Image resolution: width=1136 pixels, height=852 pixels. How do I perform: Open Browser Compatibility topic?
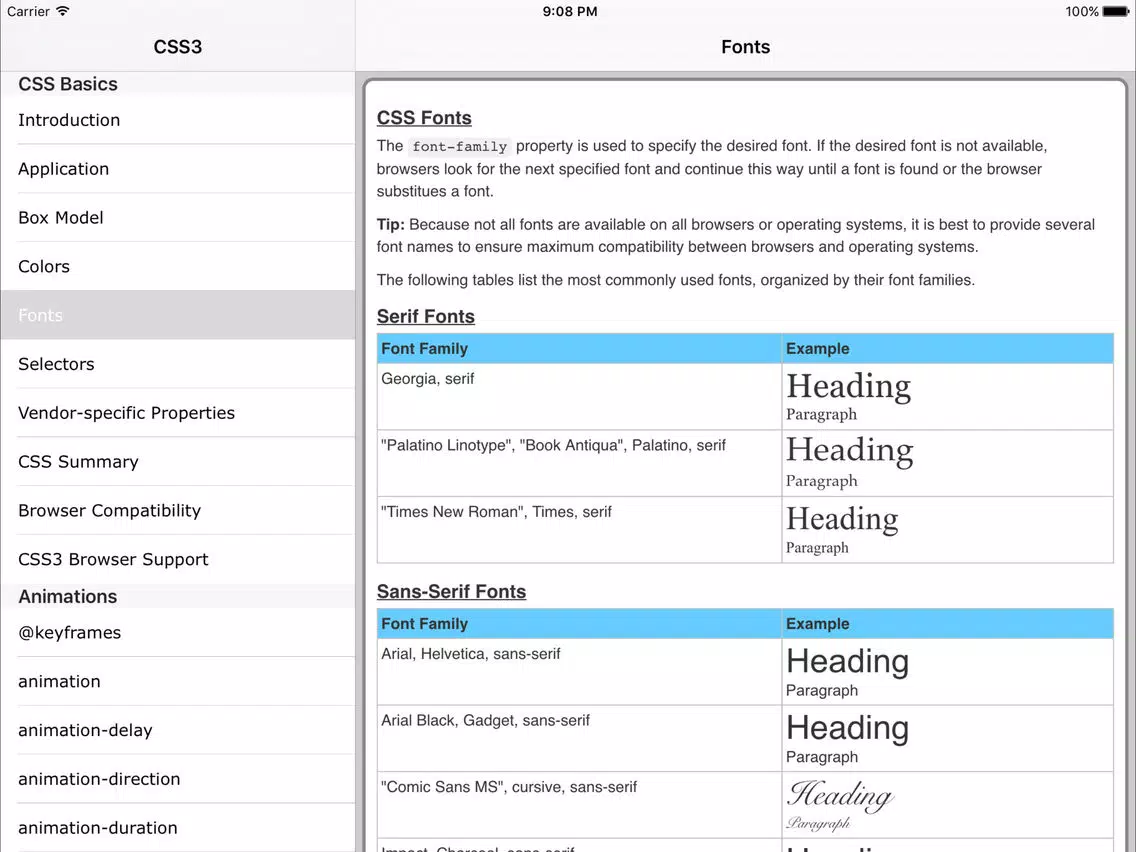[x=178, y=510]
